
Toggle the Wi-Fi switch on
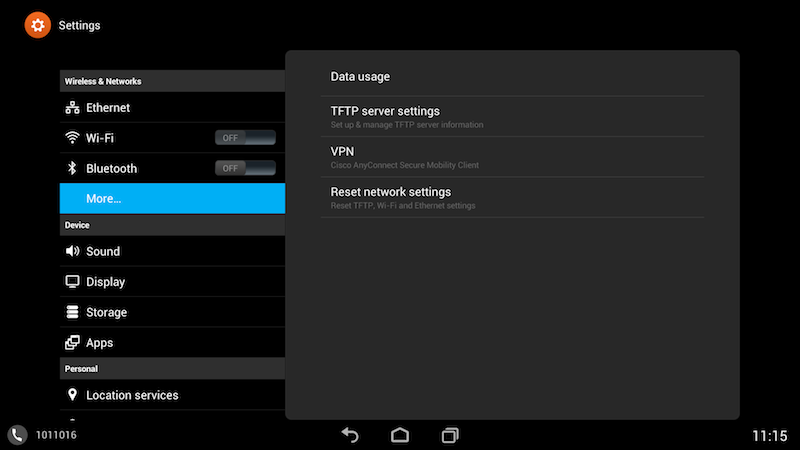click(245, 138)
